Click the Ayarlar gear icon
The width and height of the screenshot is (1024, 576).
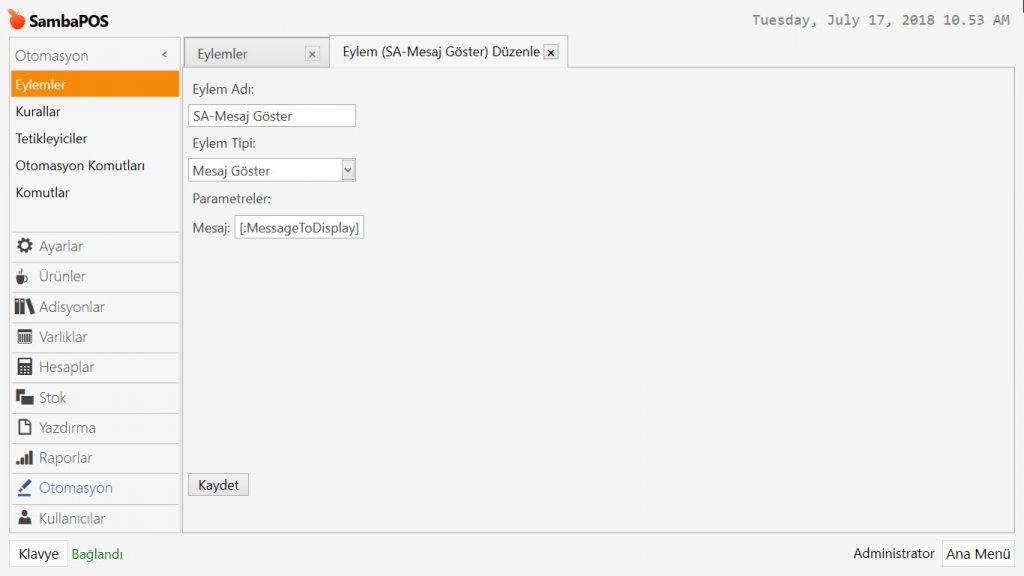pos(25,246)
